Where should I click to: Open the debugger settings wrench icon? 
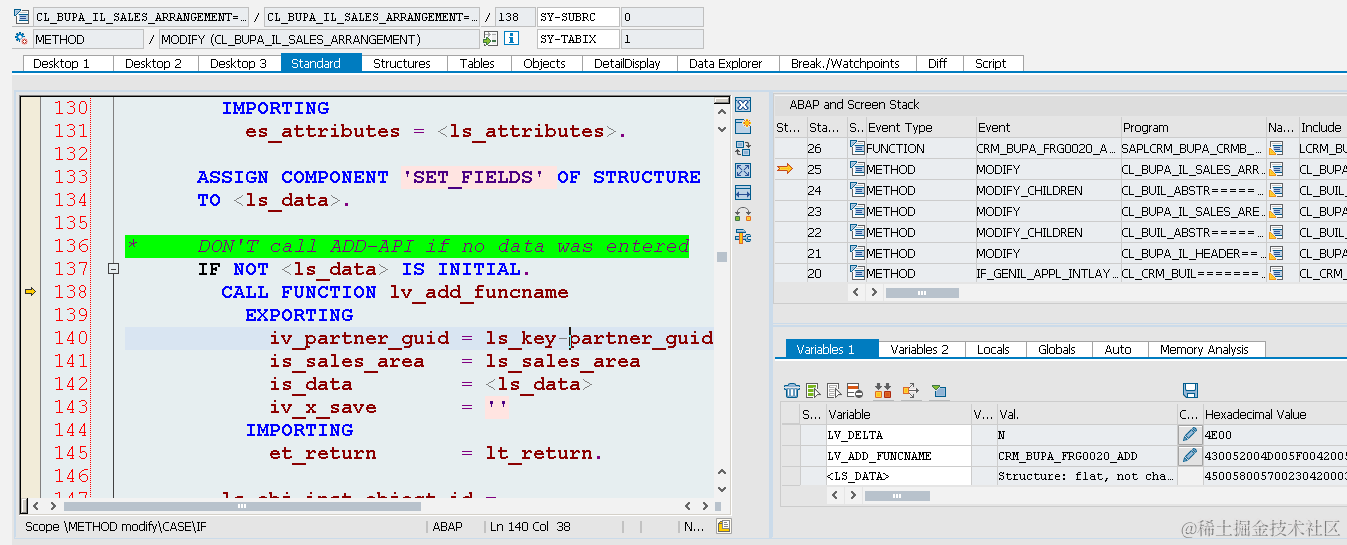tap(743, 236)
